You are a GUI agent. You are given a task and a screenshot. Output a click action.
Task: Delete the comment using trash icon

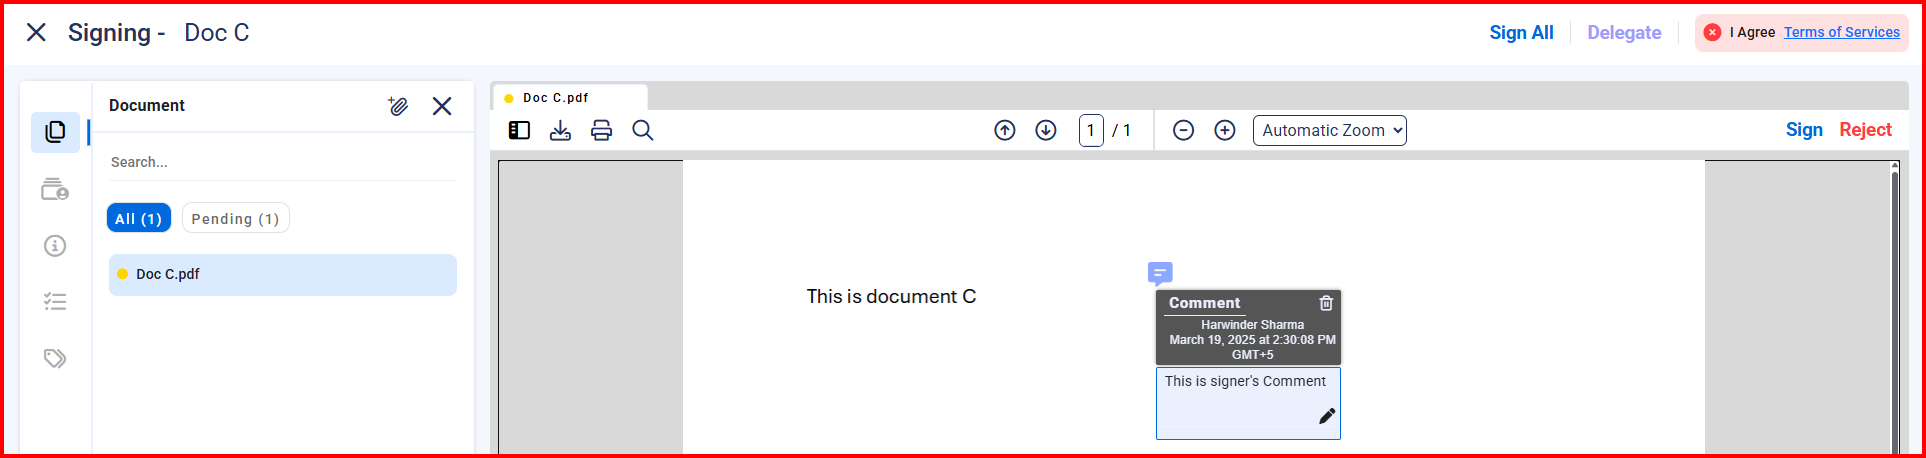[1326, 303]
